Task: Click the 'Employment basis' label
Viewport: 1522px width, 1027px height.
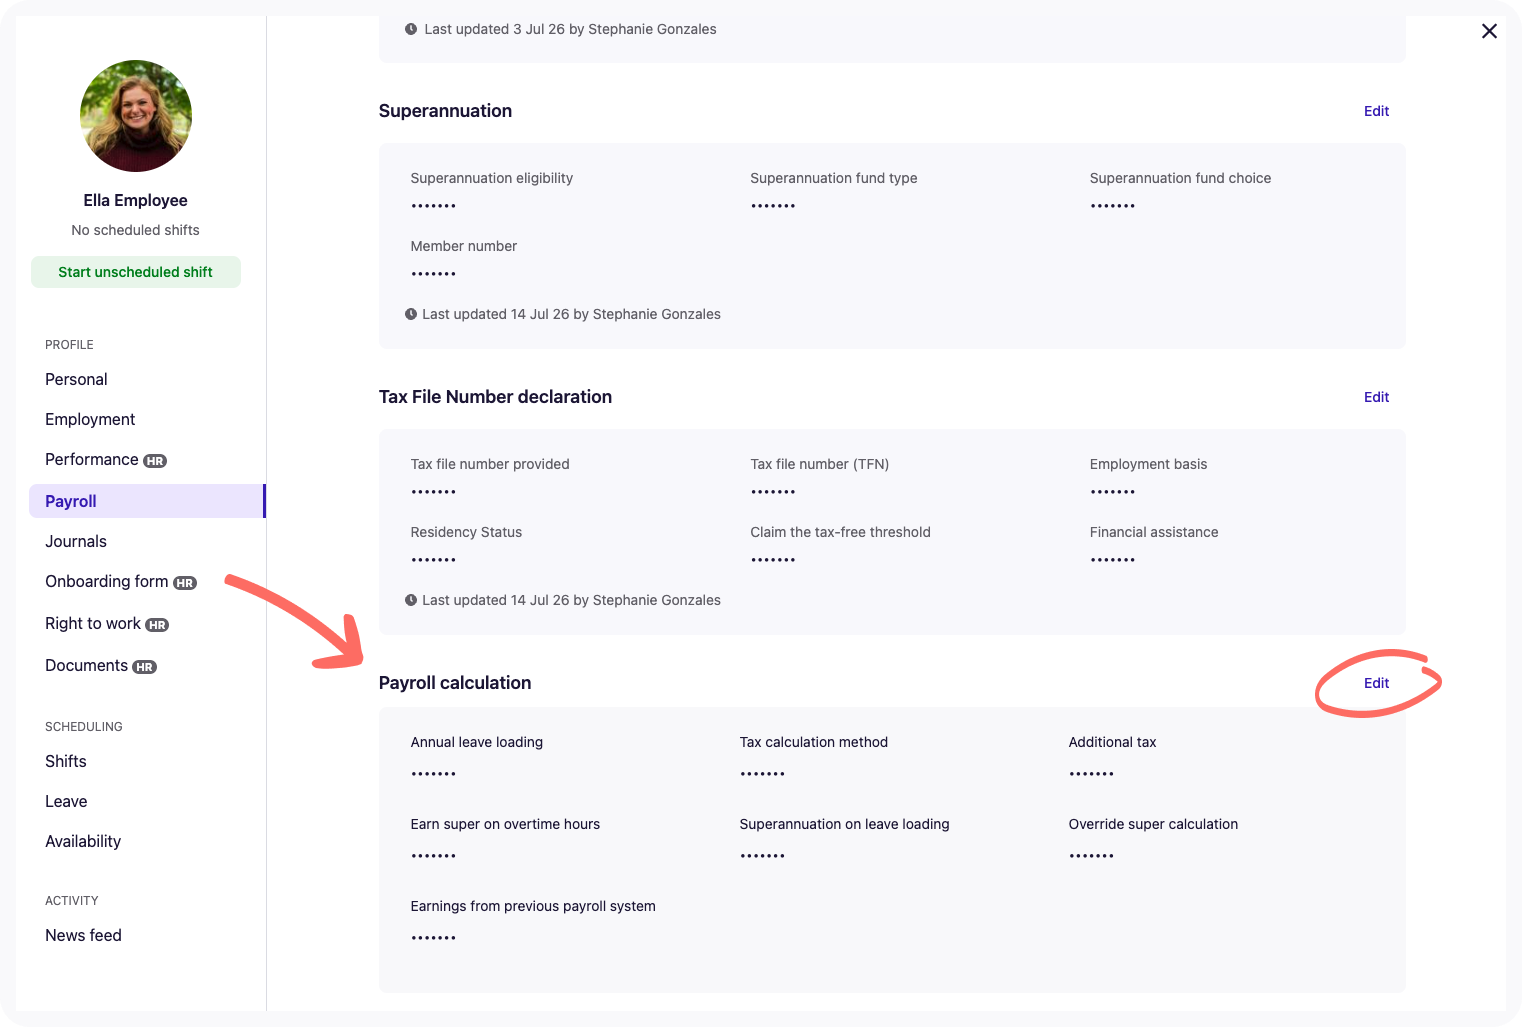Action: click(x=1148, y=464)
